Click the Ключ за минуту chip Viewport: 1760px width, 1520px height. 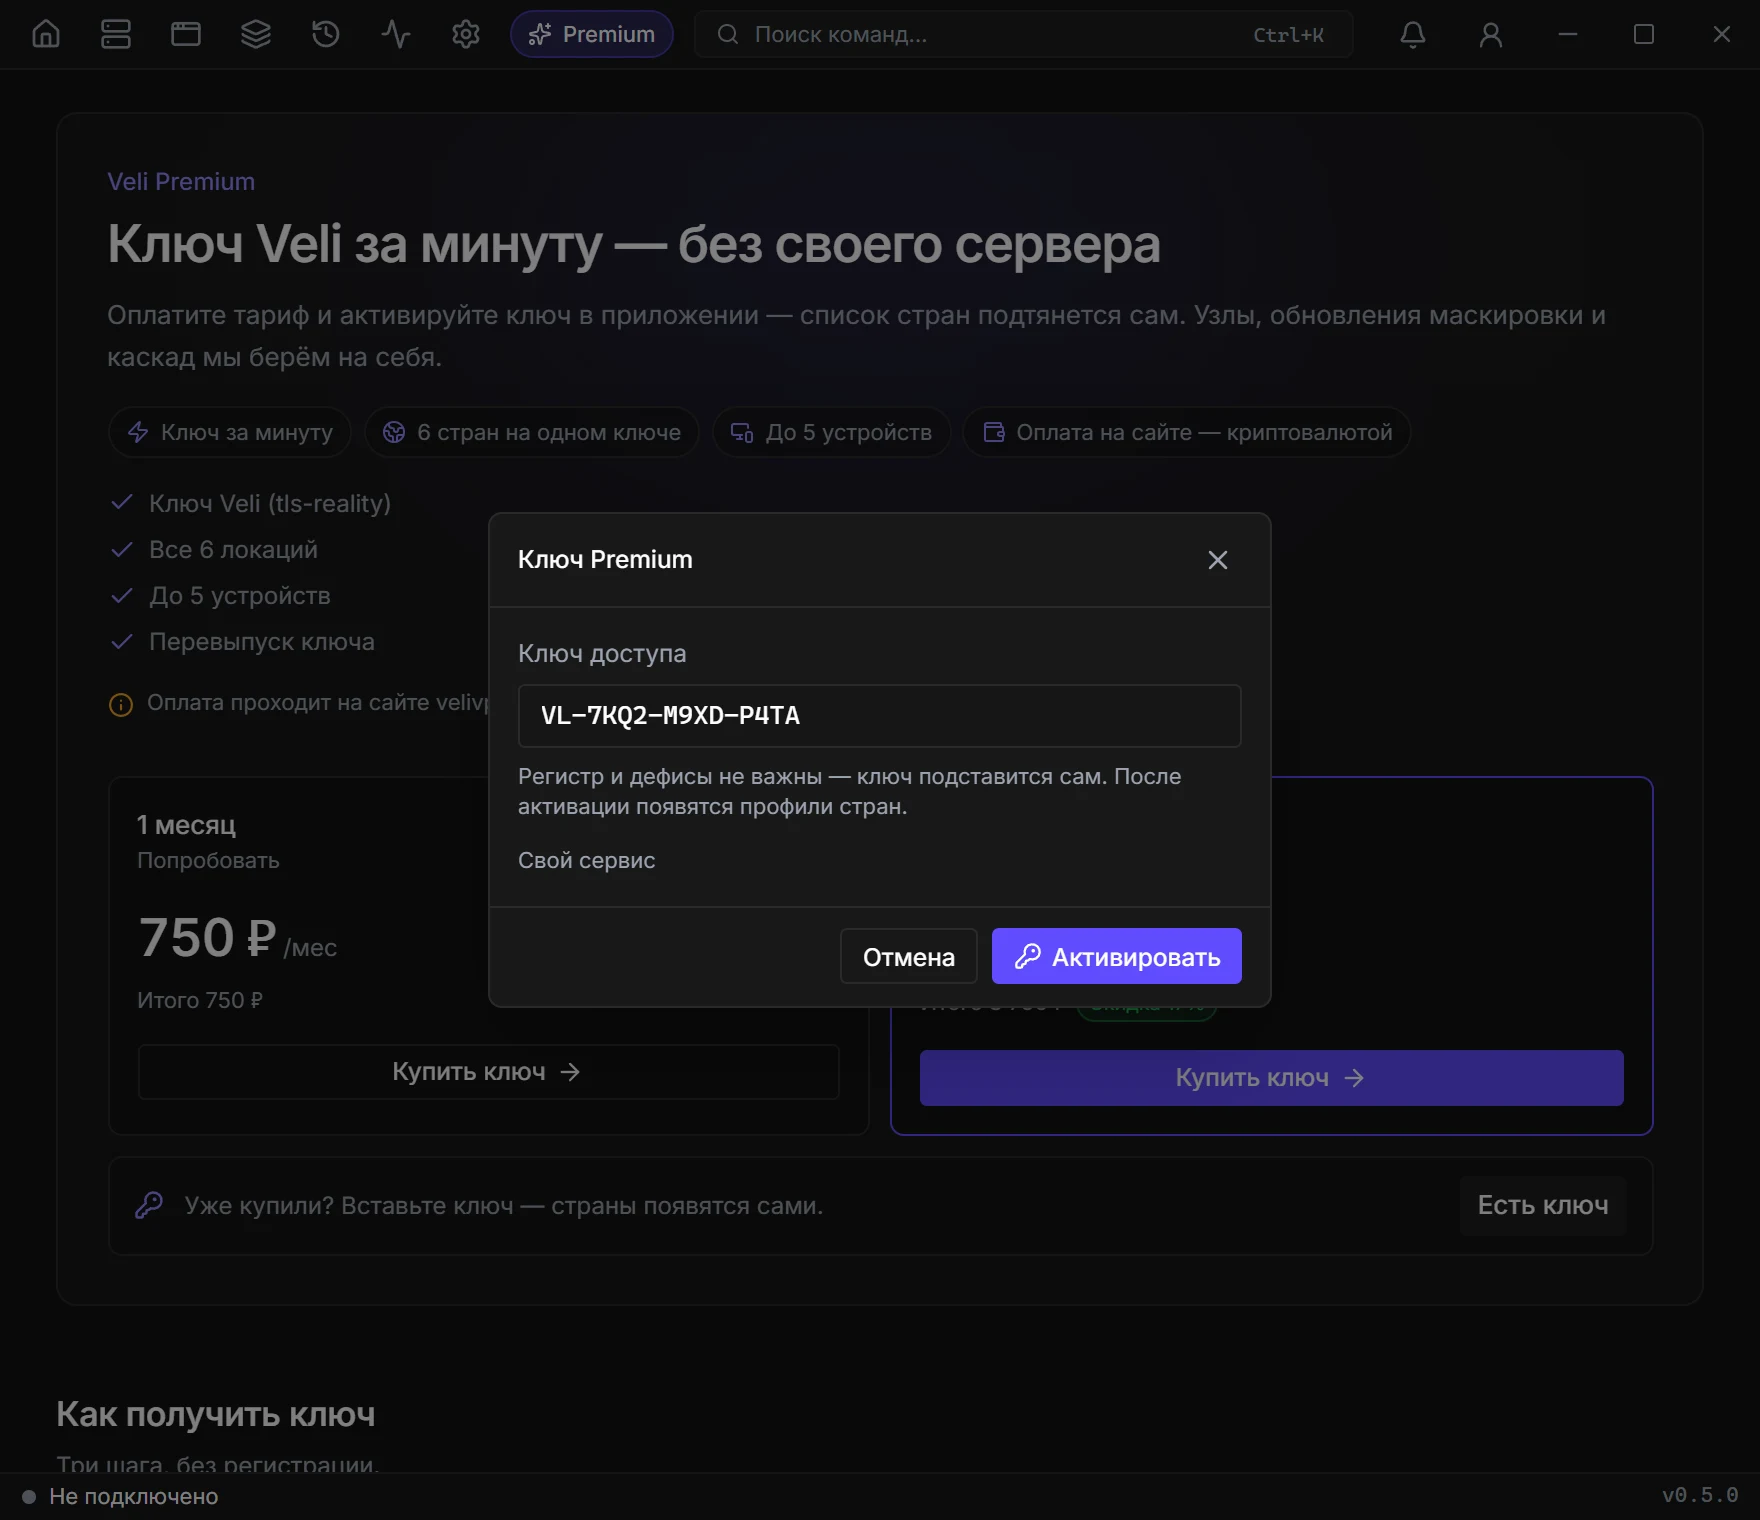pos(230,432)
